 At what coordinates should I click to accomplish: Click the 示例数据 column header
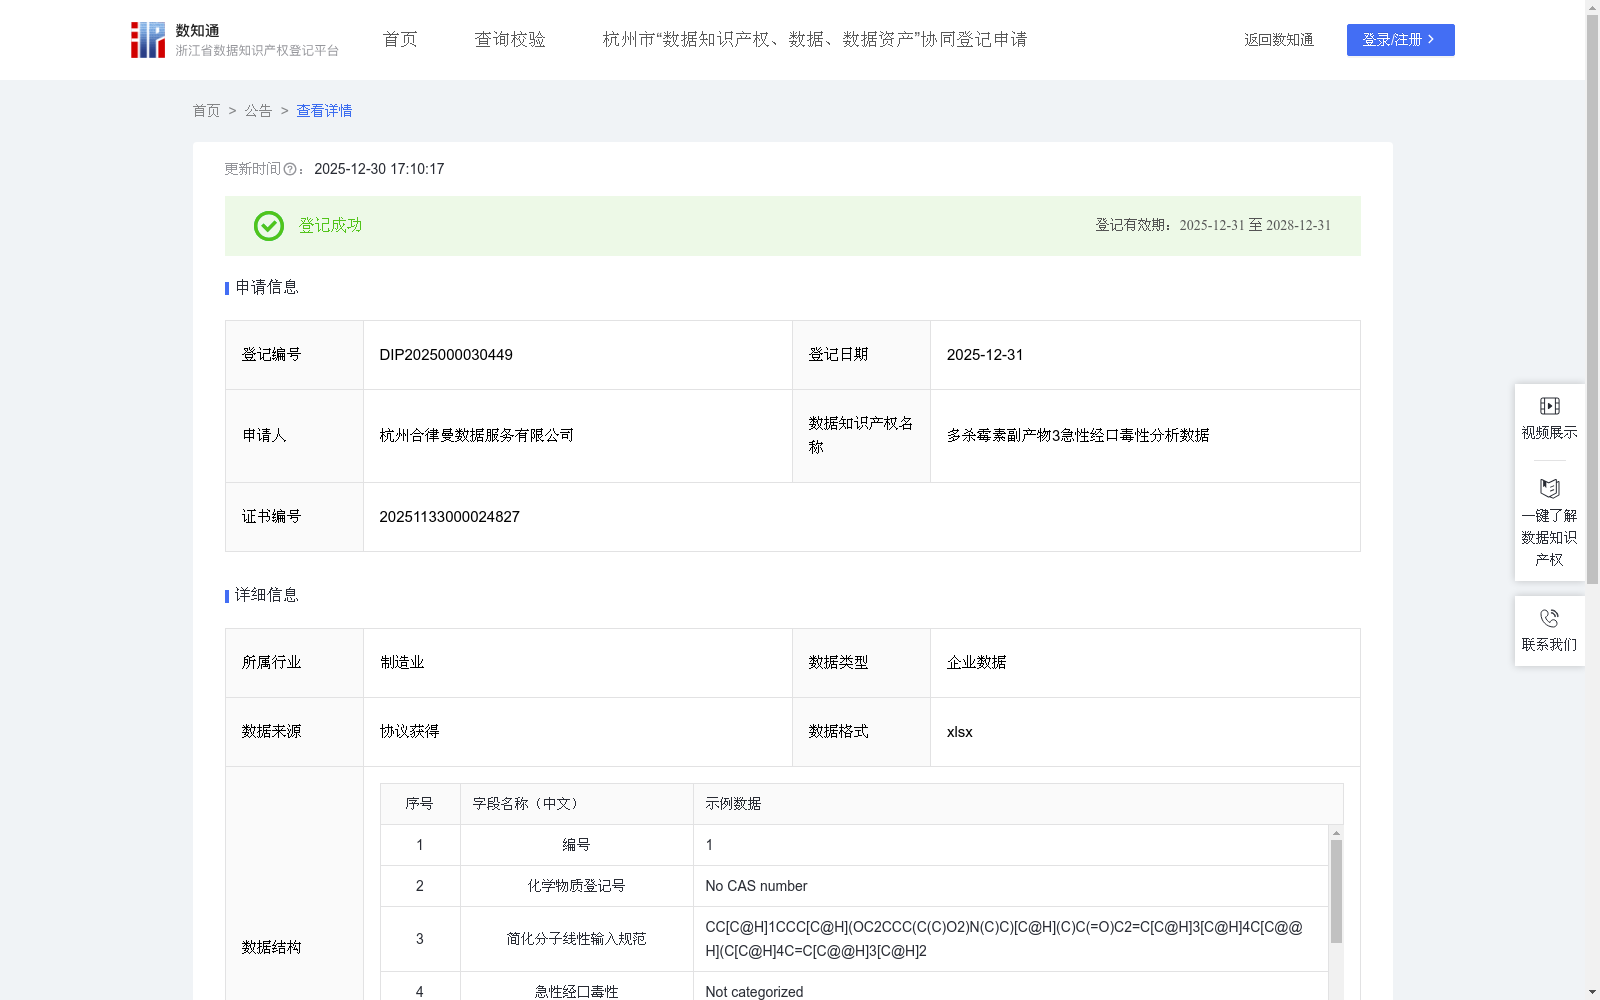(x=1018, y=804)
